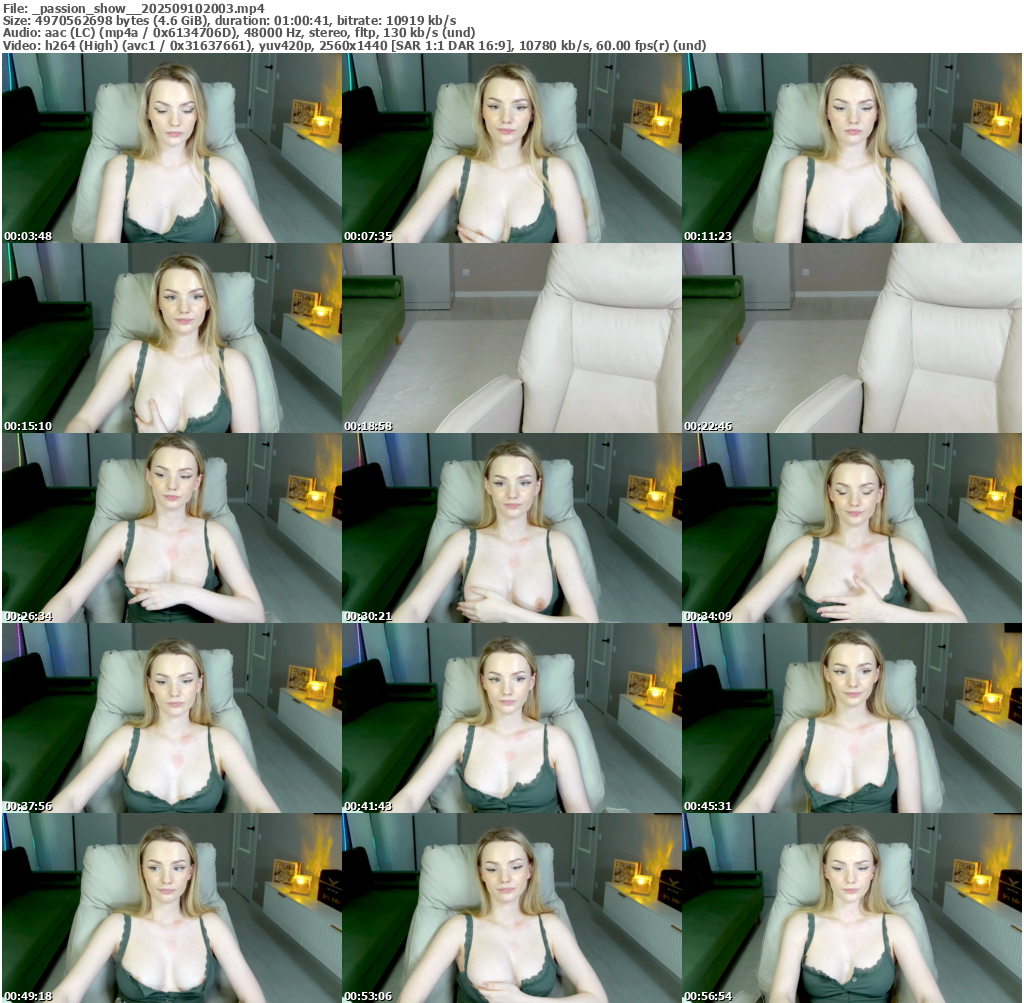1024x1003 pixels.
Task: Click the frame marked 00:45:31
Action: coord(851,718)
